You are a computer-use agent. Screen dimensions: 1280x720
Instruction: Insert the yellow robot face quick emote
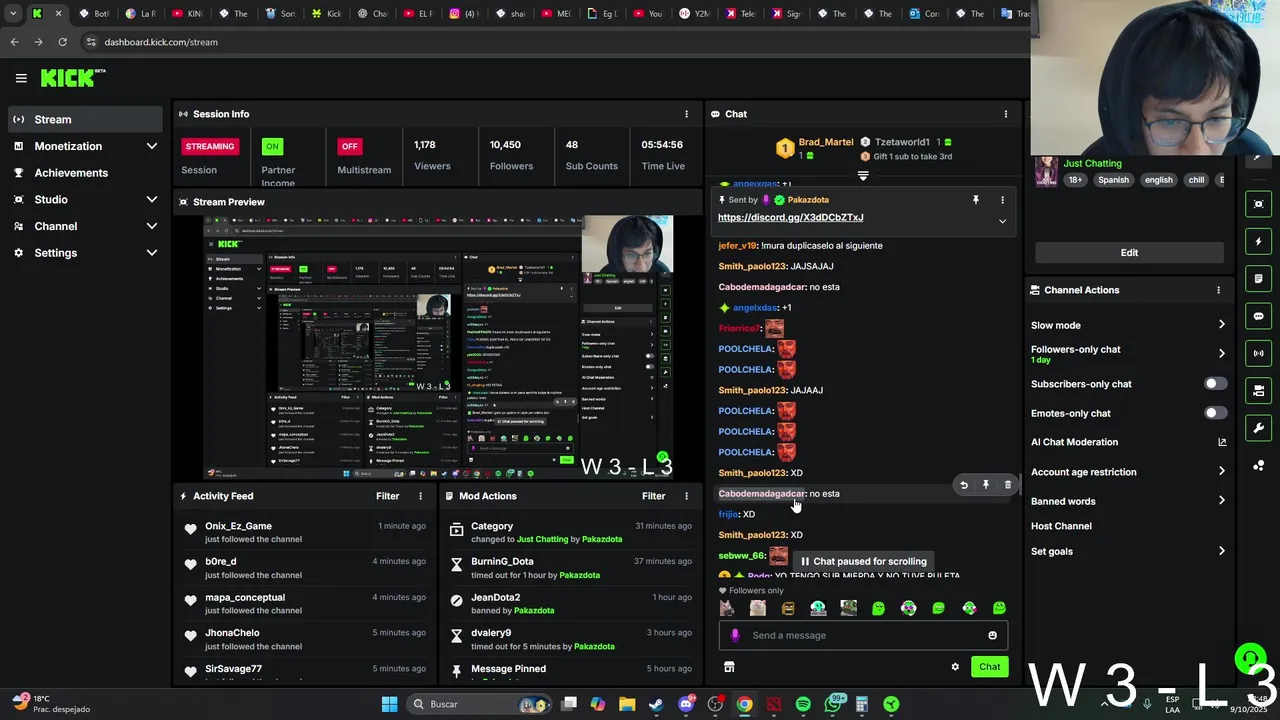point(788,608)
